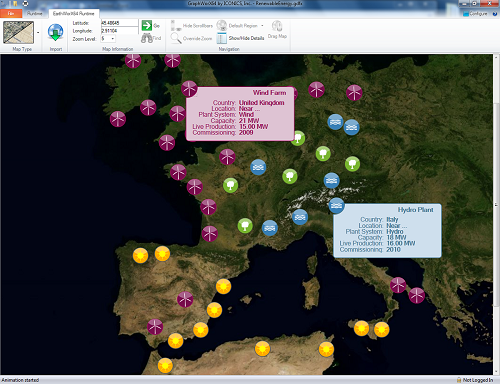Click the Map Type aerial thumbnail
The width and height of the screenshot is (500, 384).
point(18,32)
